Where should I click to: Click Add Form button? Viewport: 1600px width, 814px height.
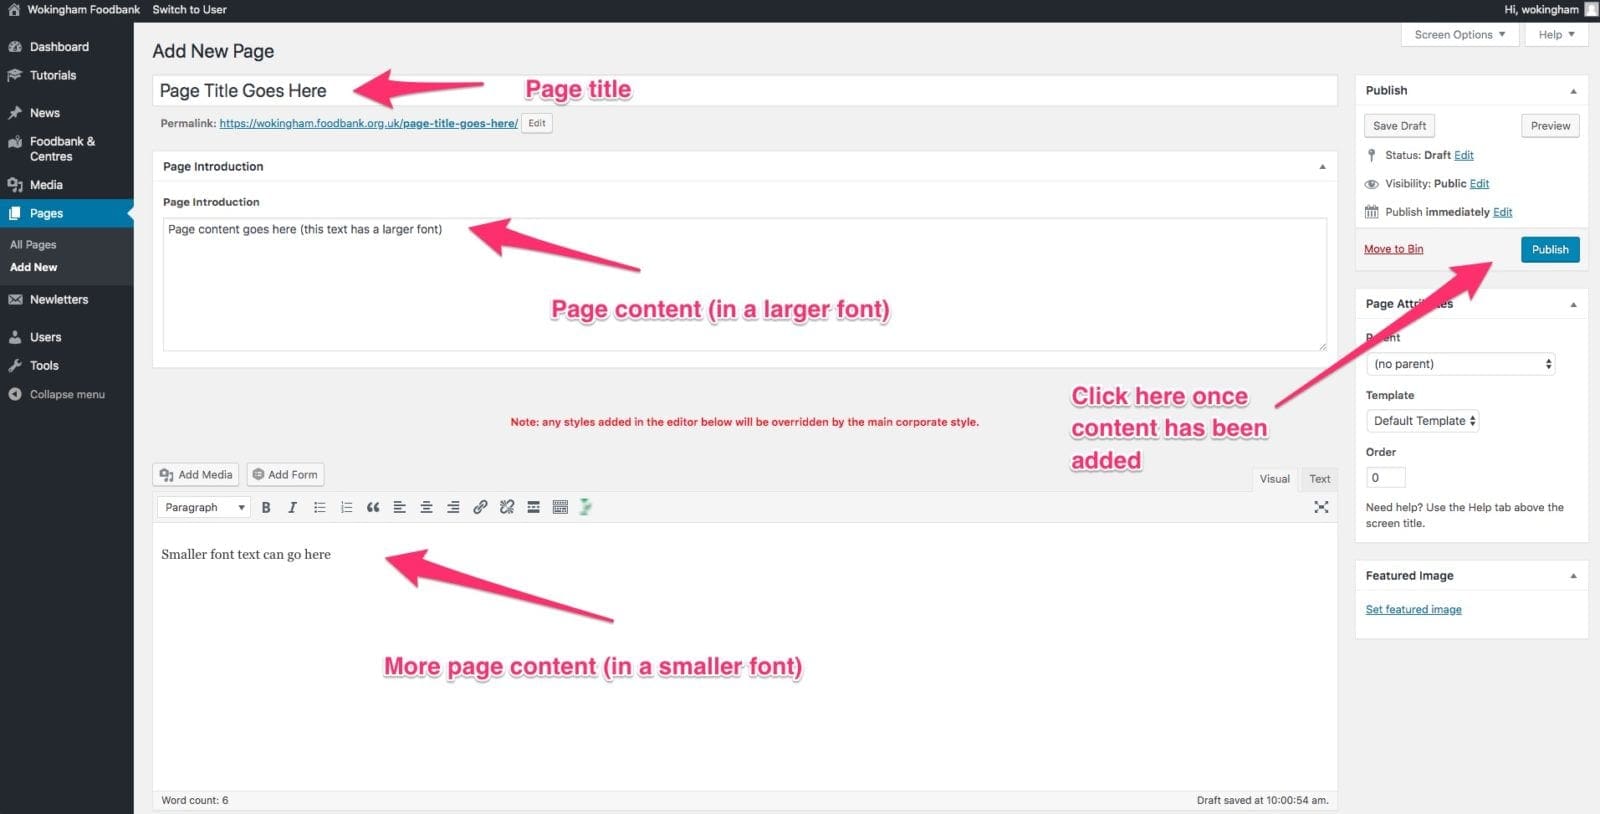tap(285, 475)
